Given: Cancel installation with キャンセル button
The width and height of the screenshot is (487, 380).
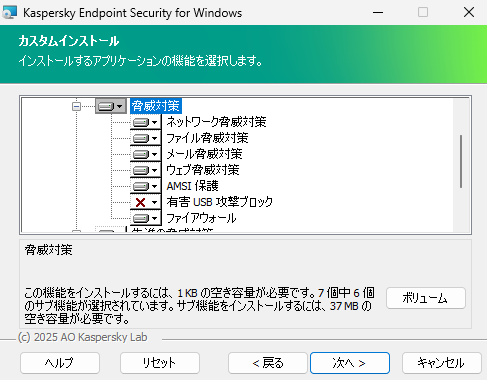Looking at the screenshot, I should tap(442, 363).
